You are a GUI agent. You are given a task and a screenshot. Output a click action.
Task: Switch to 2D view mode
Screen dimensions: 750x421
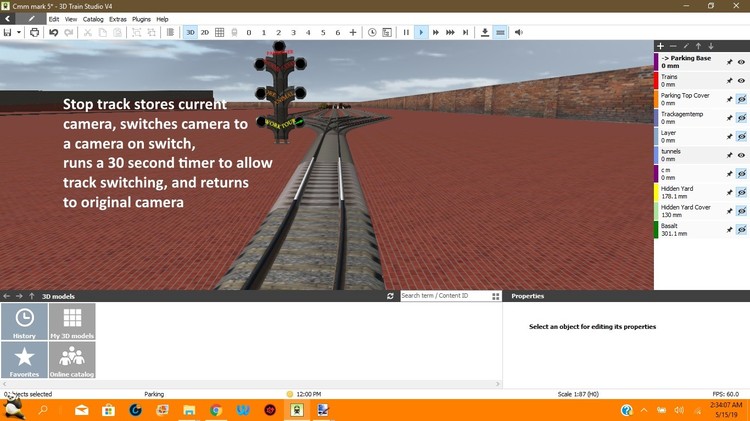pos(205,33)
